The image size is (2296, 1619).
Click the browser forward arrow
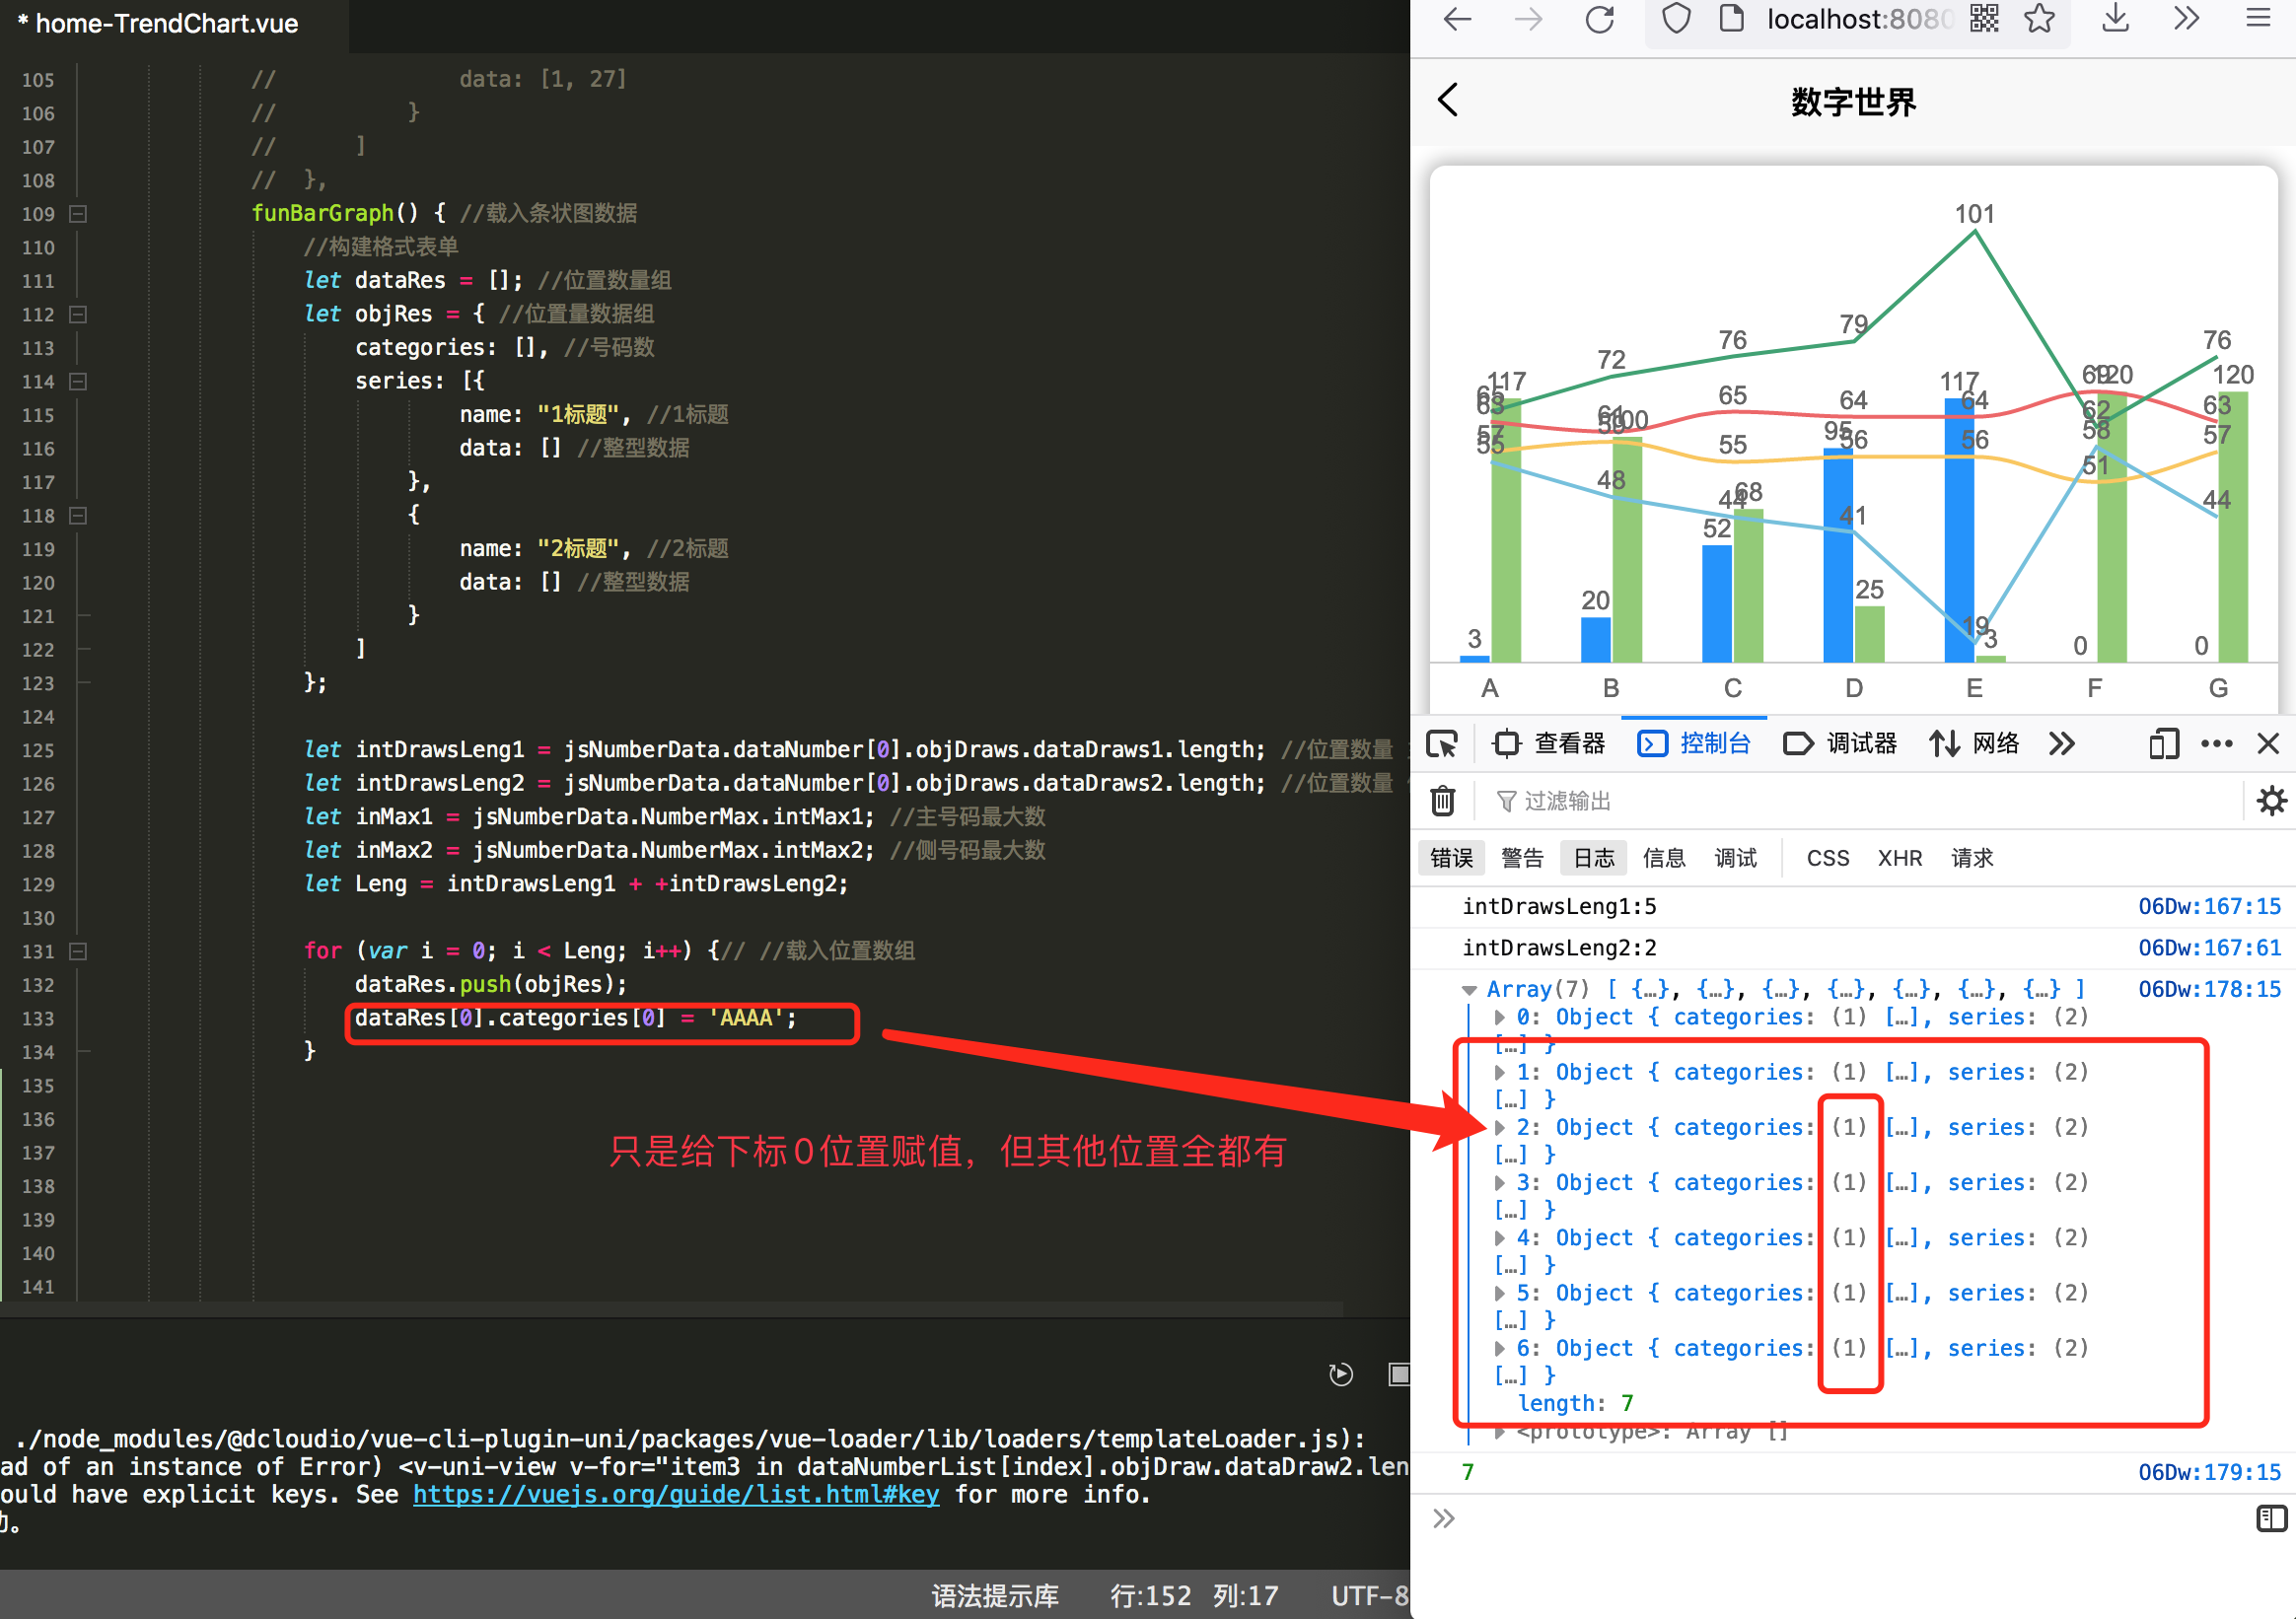pos(1528,19)
